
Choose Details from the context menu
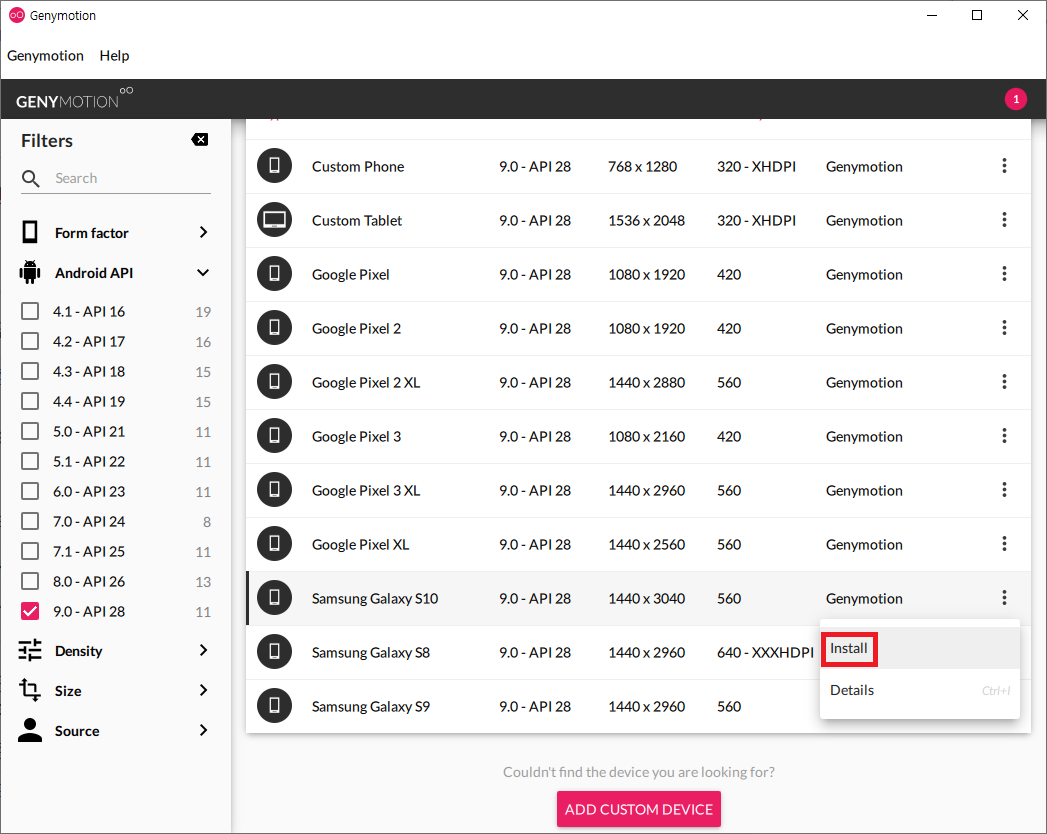coord(919,690)
